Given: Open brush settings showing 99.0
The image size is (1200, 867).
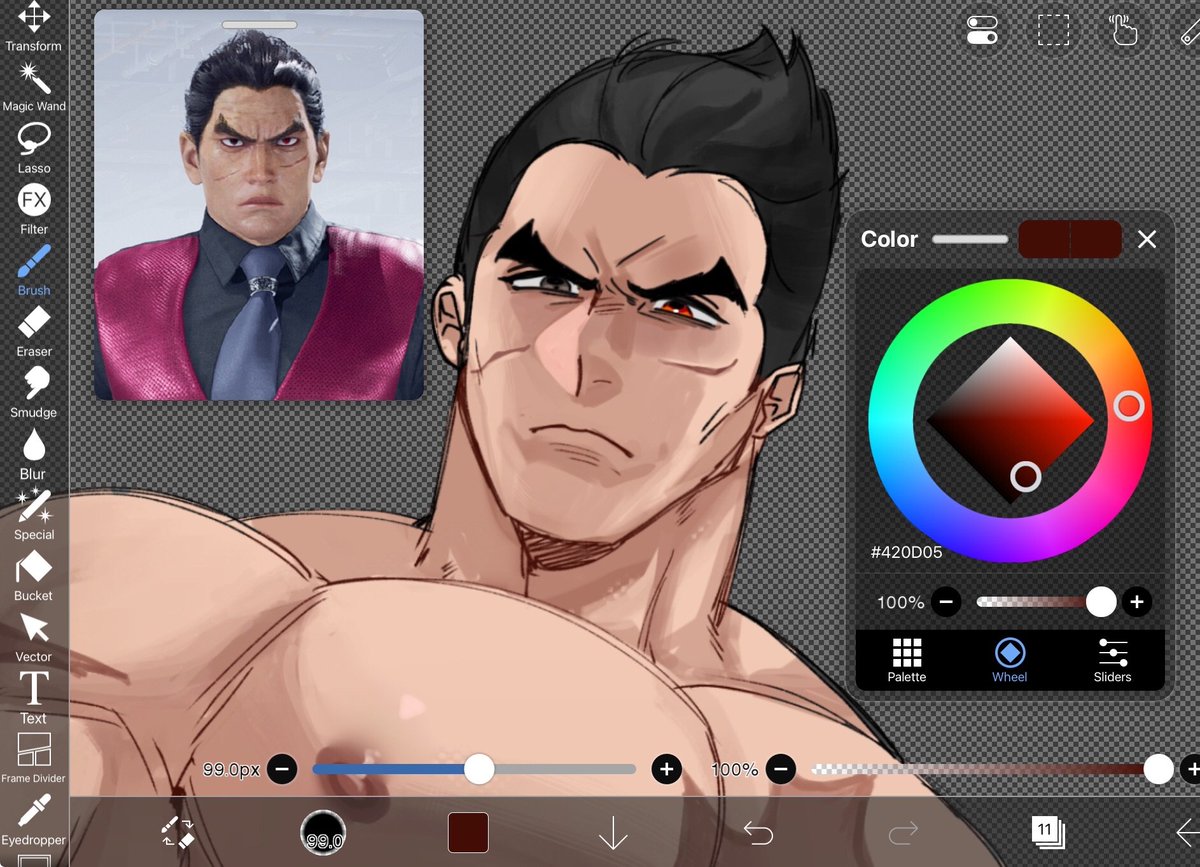Looking at the screenshot, I should [x=323, y=833].
